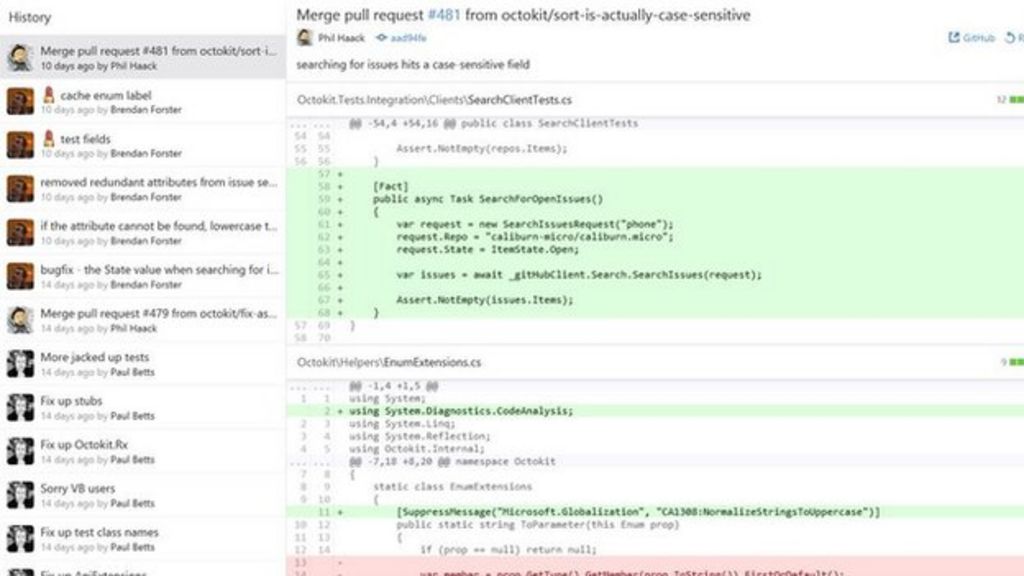The width and height of the screenshot is (1024, 576).
Task: Click Paul Betts' avatar on 'More jacked up tests'
Action: click(20, 364)
